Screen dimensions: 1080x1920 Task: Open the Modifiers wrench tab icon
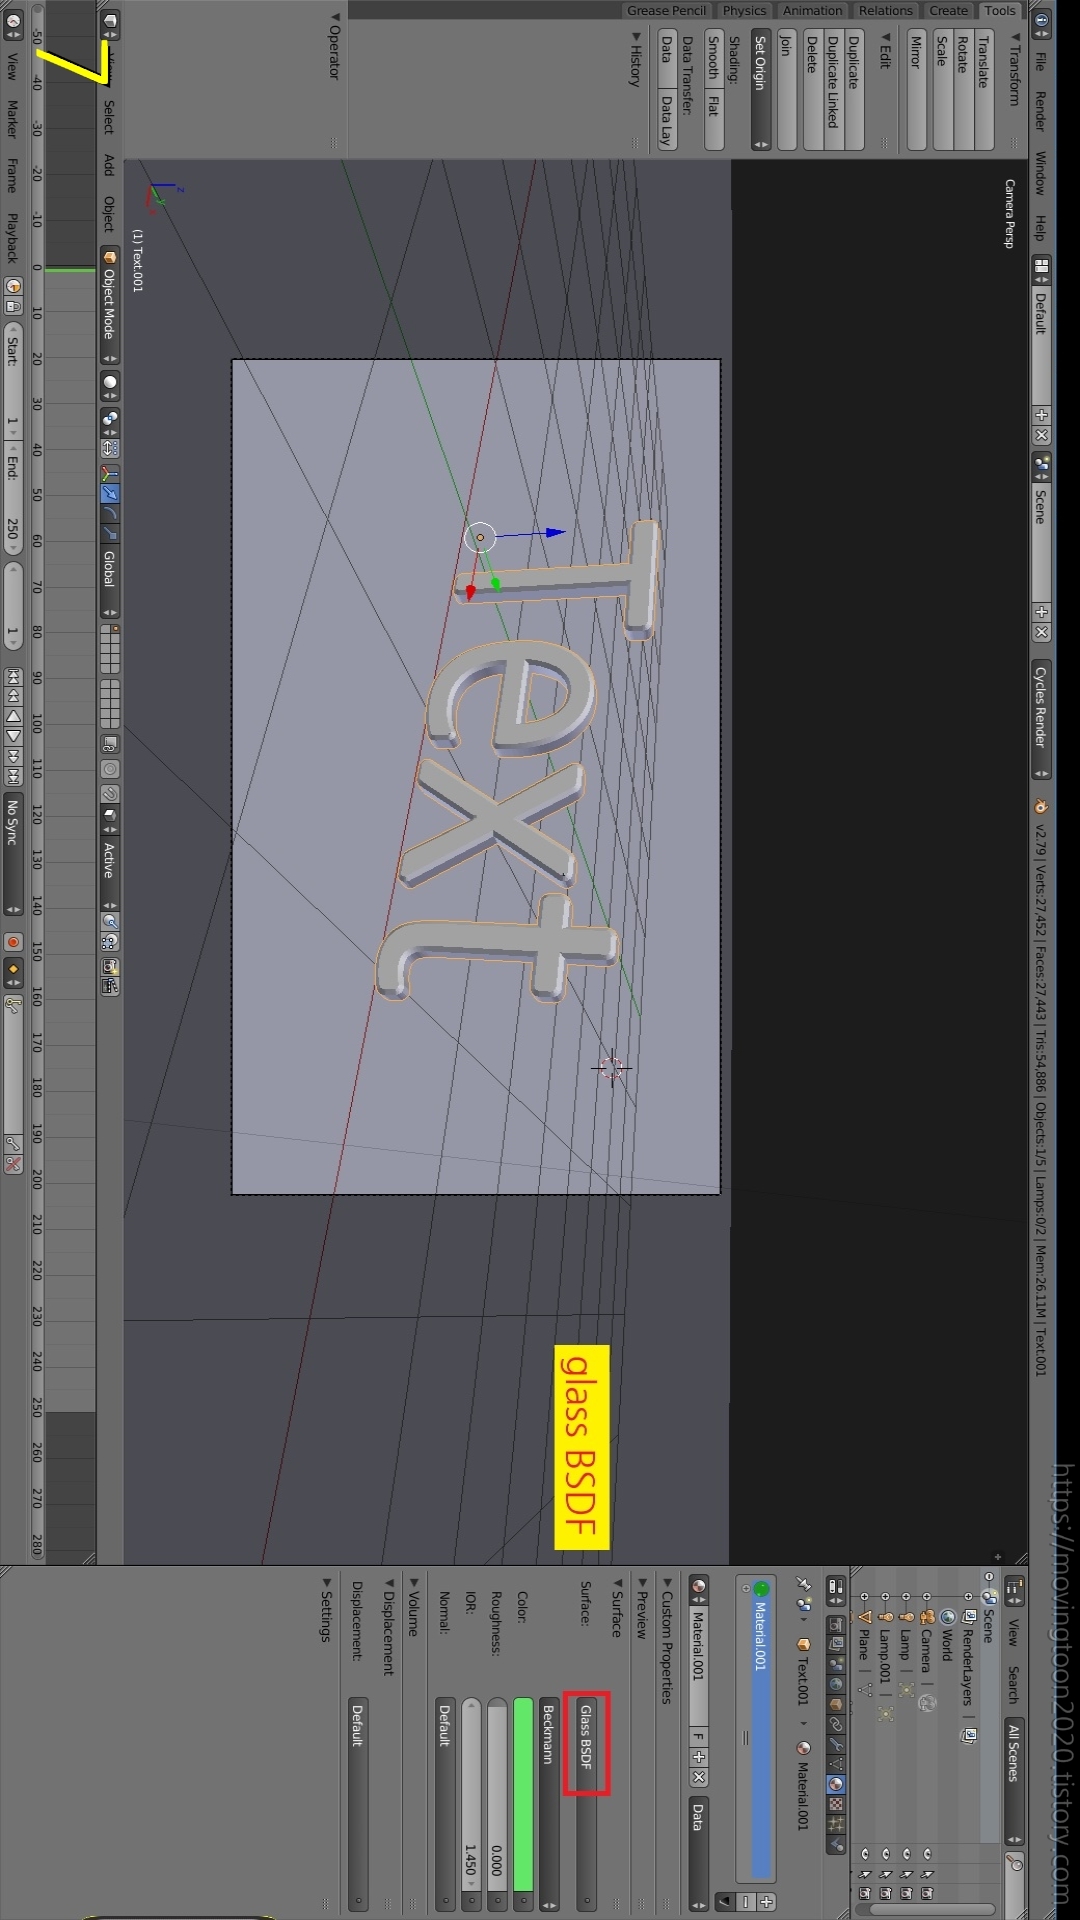[836, 1745]
